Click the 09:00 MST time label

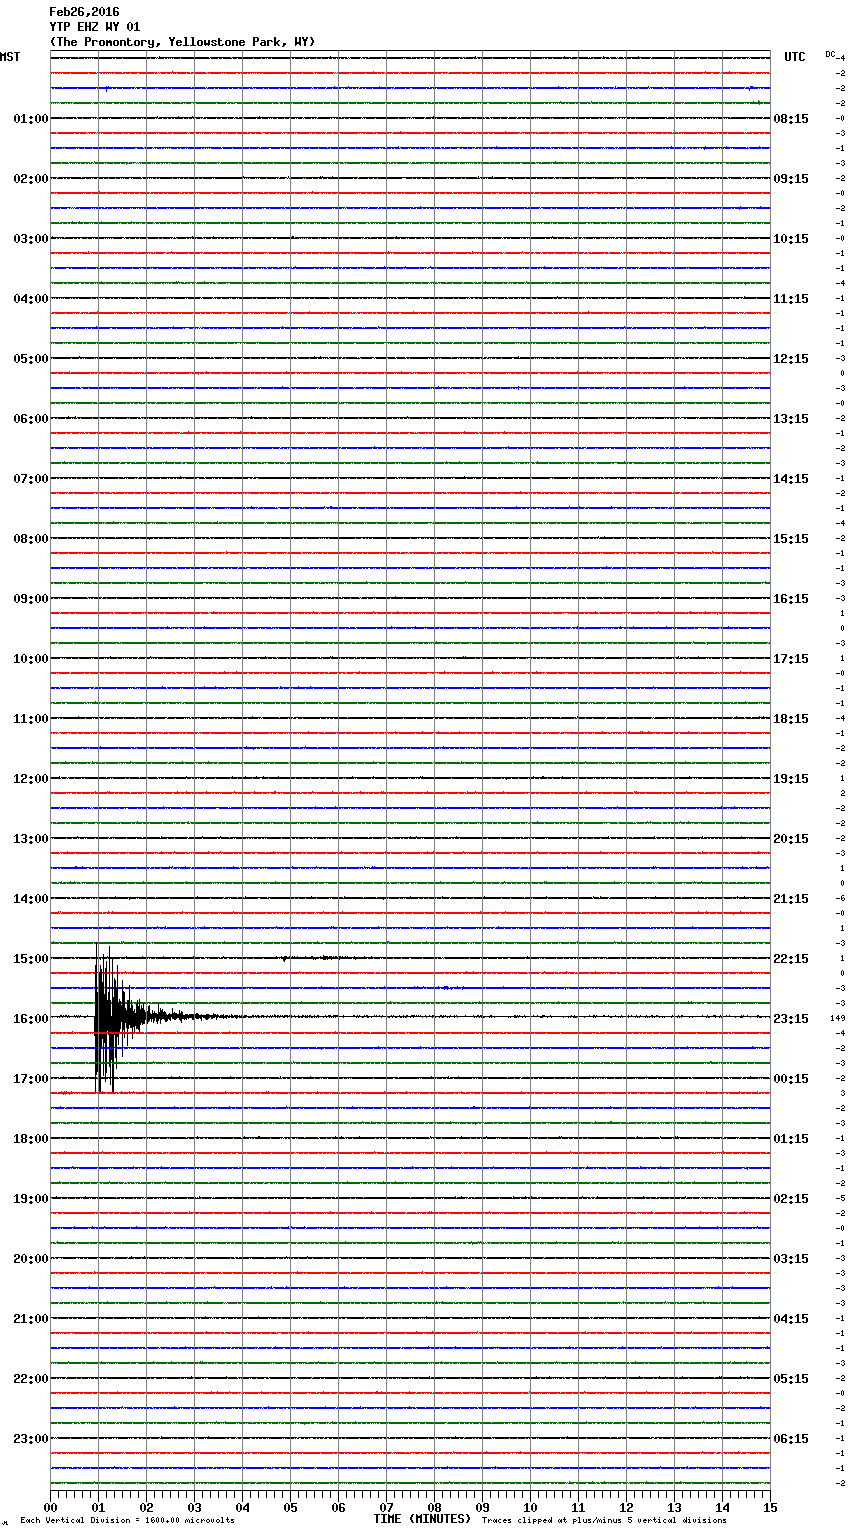coord(31,599)
